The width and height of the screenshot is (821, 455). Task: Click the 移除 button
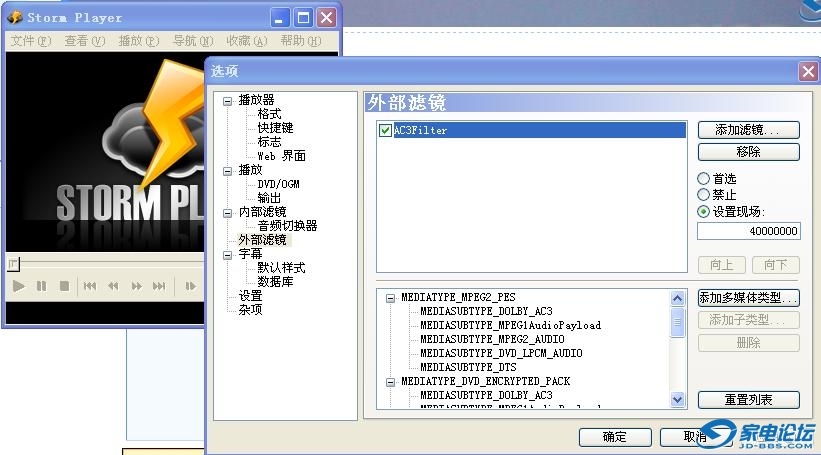point(749,152)
